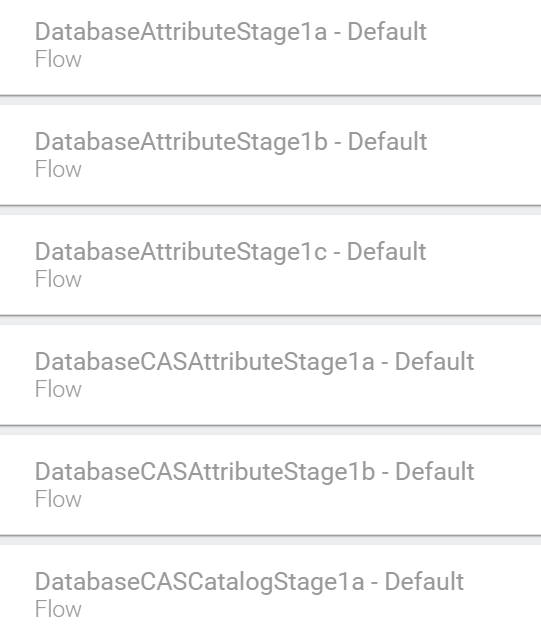Click the DatabaseCASAttributeStage1b title text
Image resolution: width=541 pixels, height=640 pixels.
pyautogui.click(x=255, y=471)
